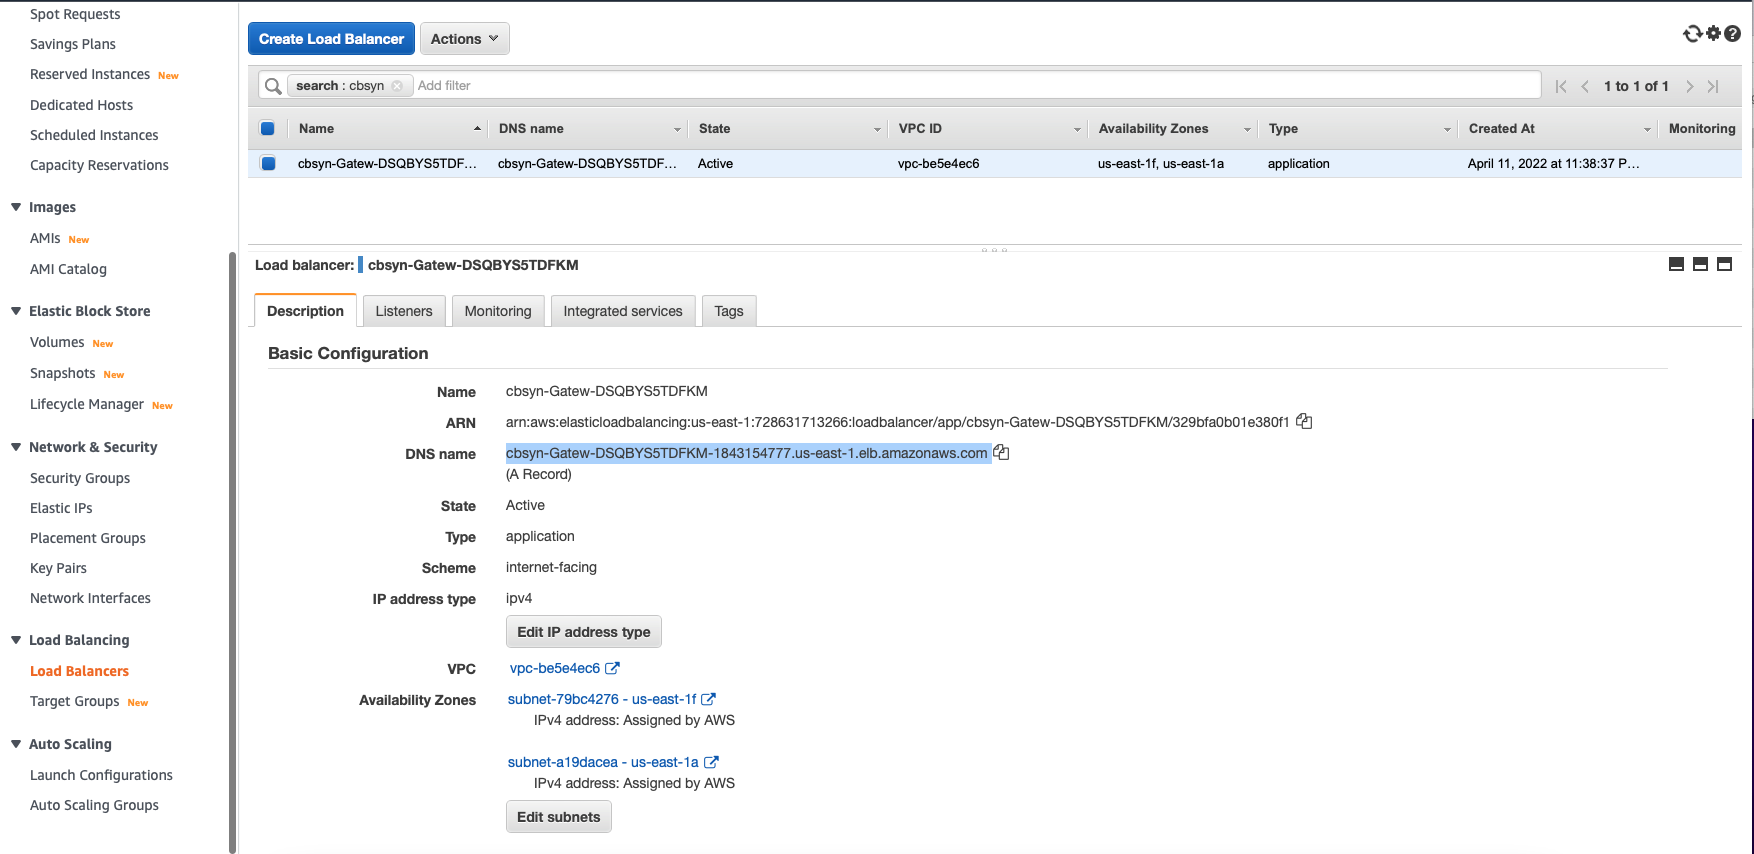1754x854 pixels.
Task: Open external link icon beside subnet-a19dacea
Action: (x=711, y=762)
